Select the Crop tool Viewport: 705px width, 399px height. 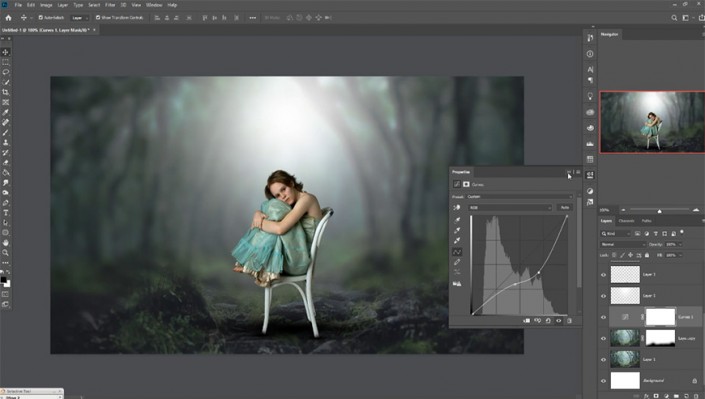(5, 92)
